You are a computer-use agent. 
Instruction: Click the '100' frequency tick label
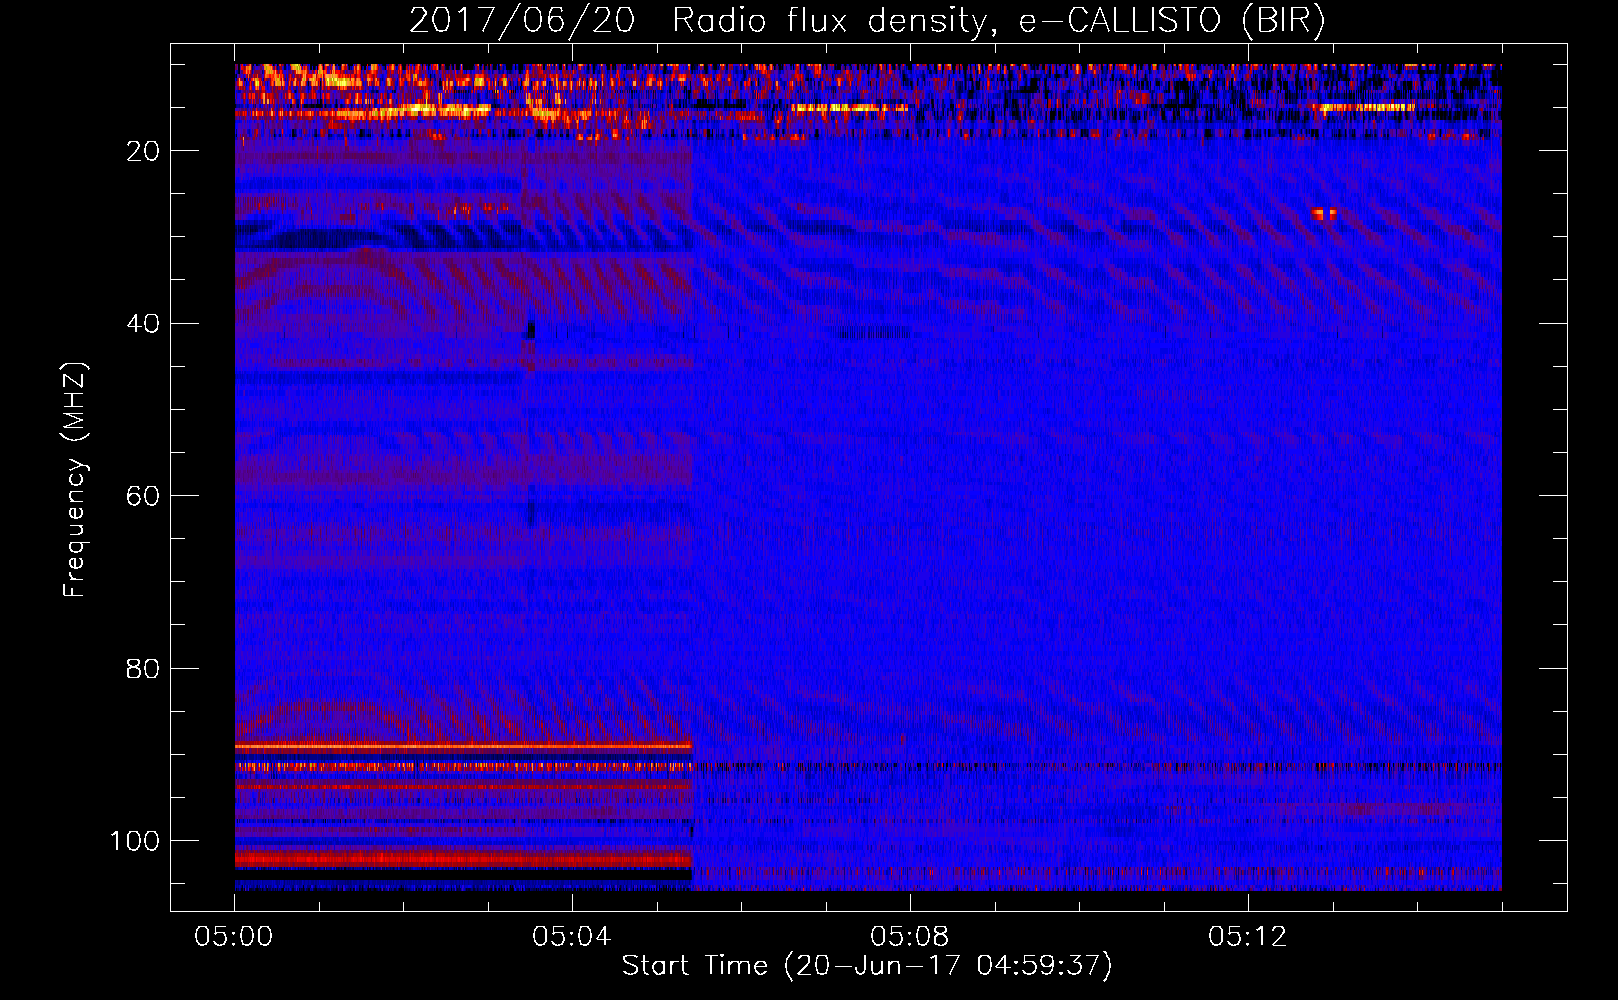point(135,841)
